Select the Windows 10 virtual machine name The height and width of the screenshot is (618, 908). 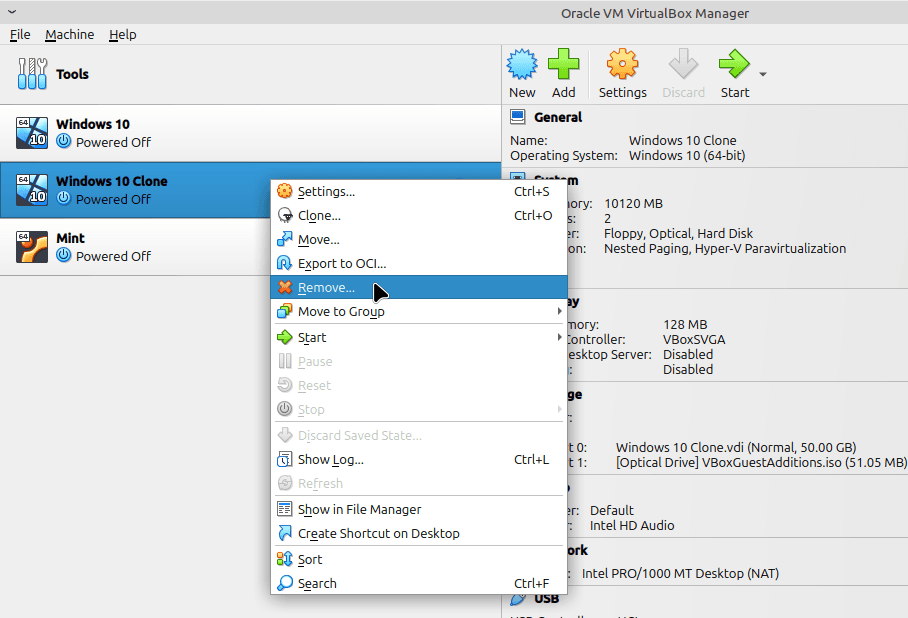(x=93, y=124)
